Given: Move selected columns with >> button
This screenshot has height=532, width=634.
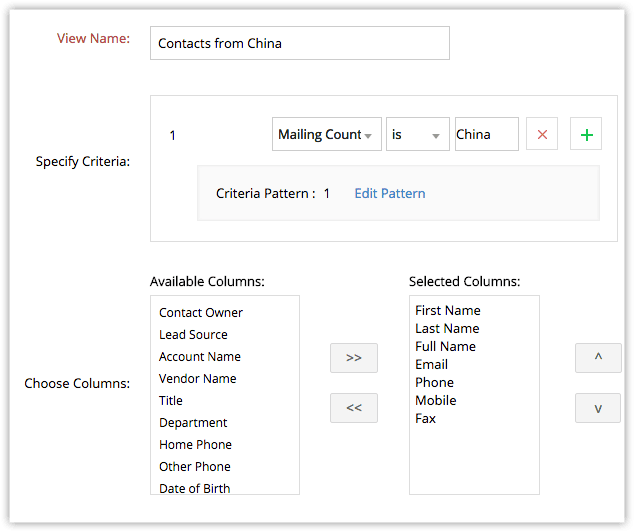Looking at the screenshot, I should click(354, 357).
